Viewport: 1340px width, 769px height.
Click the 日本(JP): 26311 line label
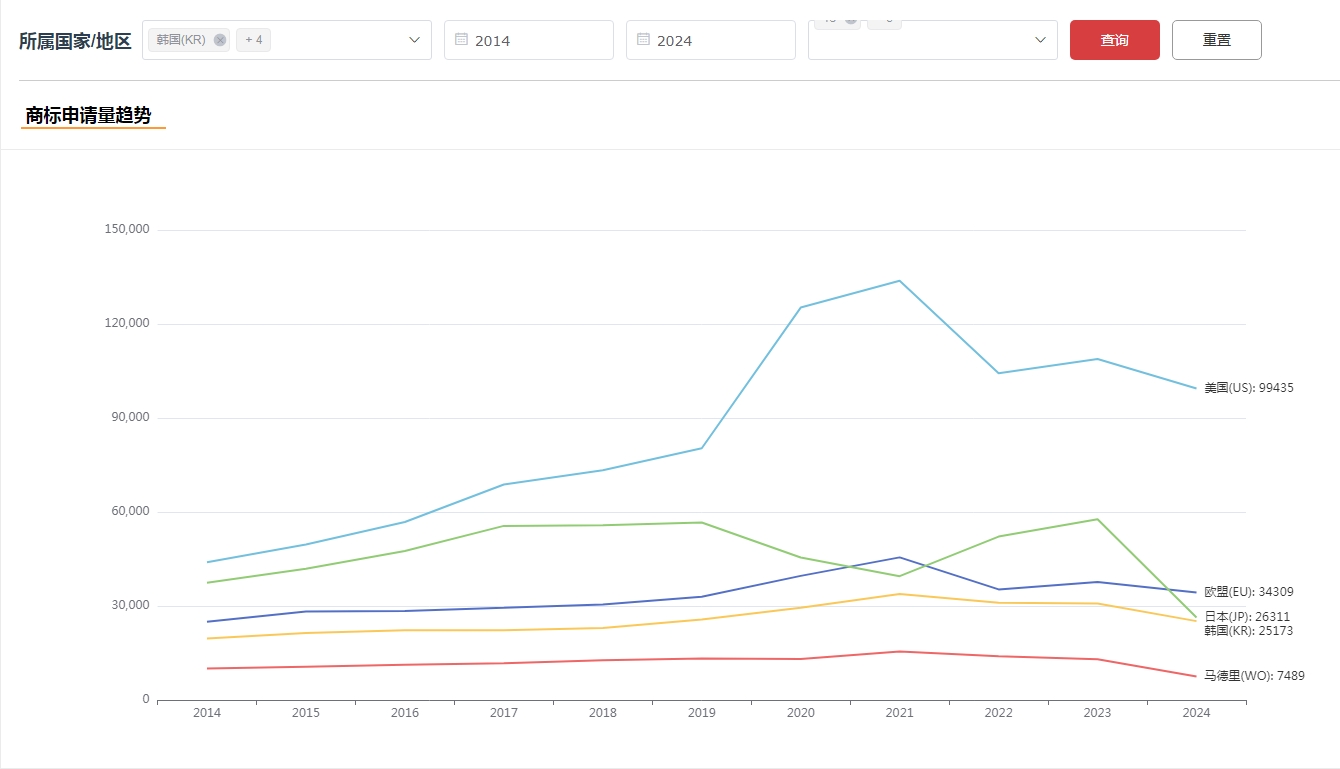(1246, 617)
